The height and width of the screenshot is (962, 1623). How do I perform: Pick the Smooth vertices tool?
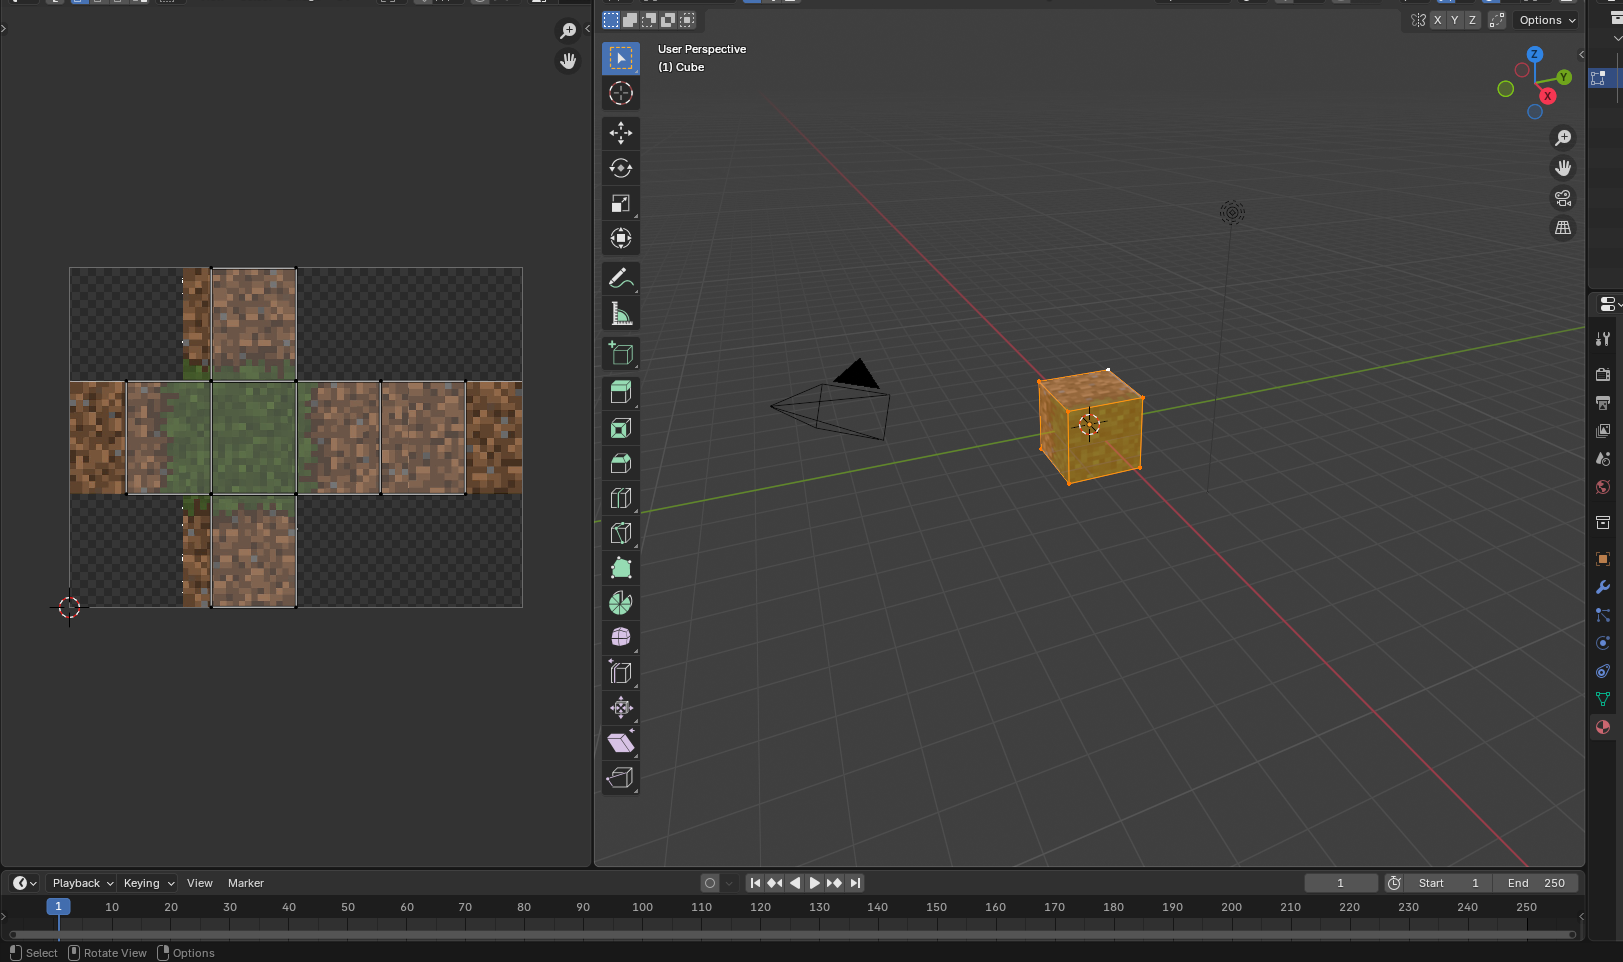point(621,637)
